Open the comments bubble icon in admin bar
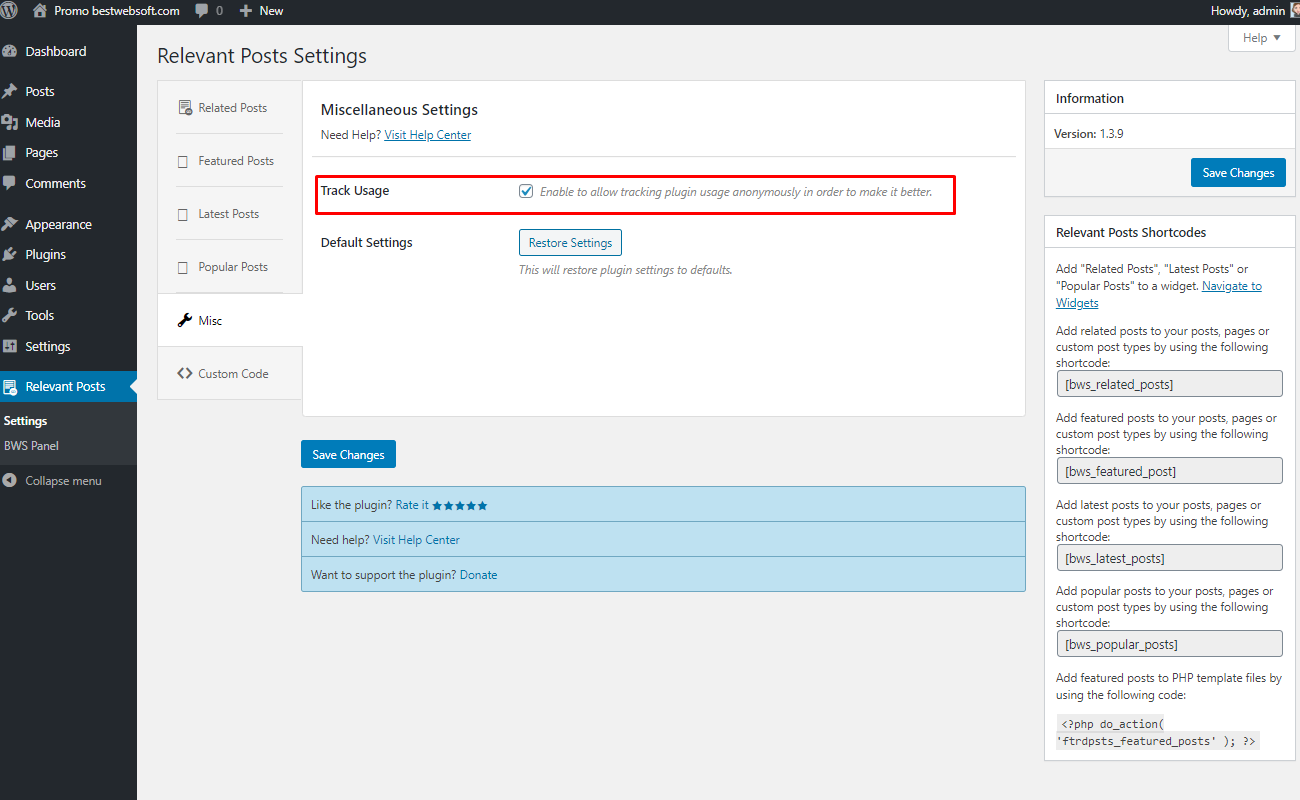Image resolution: width=1300 pixels, height=800 pixels. click(x=203, y=11)
